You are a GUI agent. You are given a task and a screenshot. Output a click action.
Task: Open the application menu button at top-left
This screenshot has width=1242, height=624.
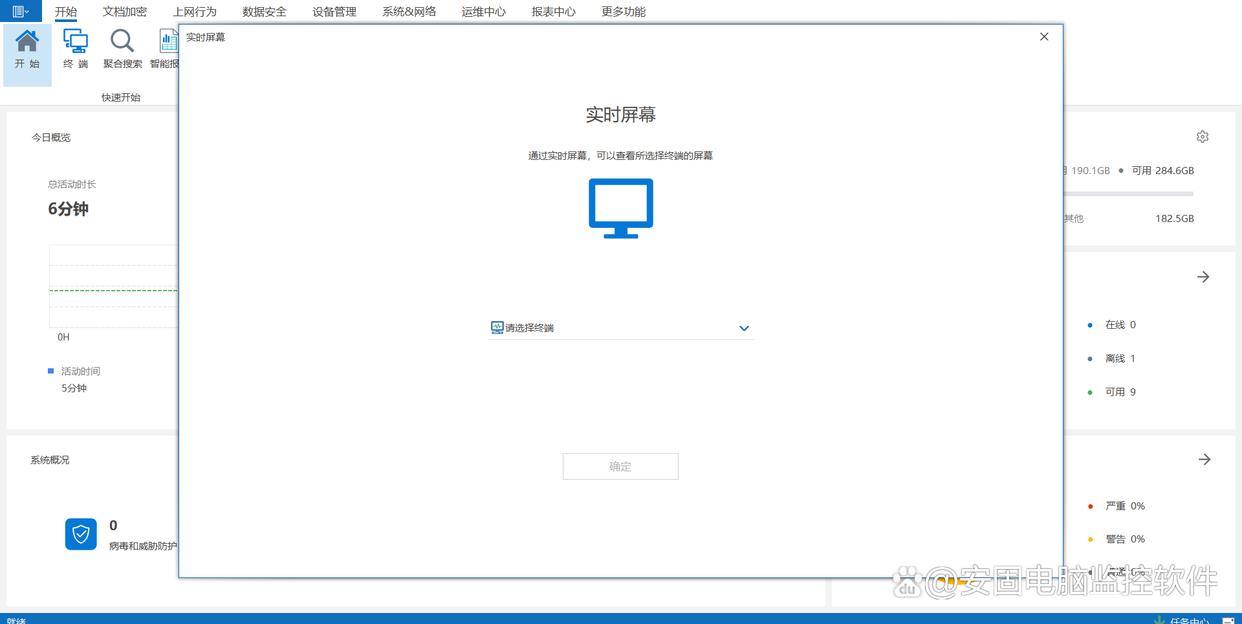click(20, 11)
